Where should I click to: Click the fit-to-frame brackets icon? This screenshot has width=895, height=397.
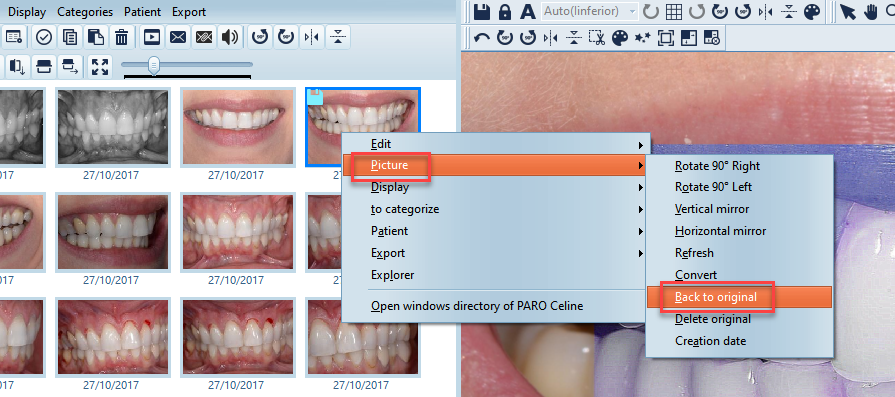click(666, 38)
